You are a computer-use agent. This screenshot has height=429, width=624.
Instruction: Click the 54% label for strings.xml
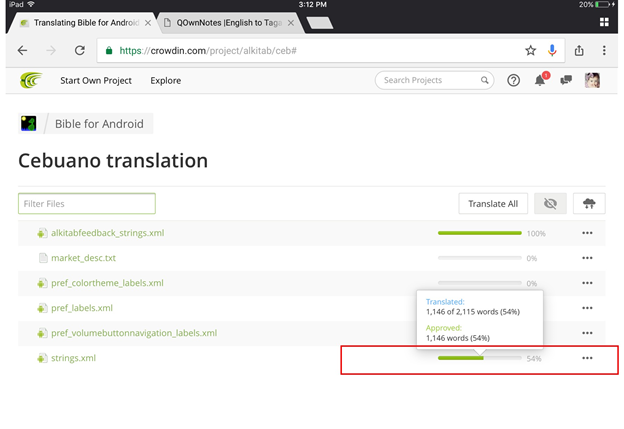pyautogui.click(x=534, y=359)
